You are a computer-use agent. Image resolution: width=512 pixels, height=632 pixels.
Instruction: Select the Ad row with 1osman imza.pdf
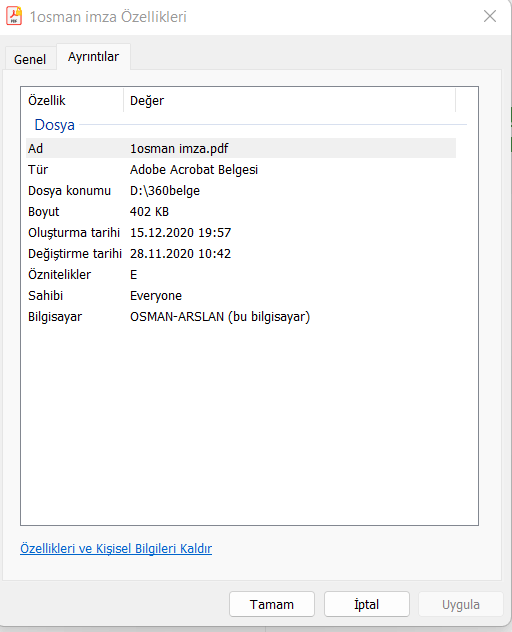tap(241, 148)
